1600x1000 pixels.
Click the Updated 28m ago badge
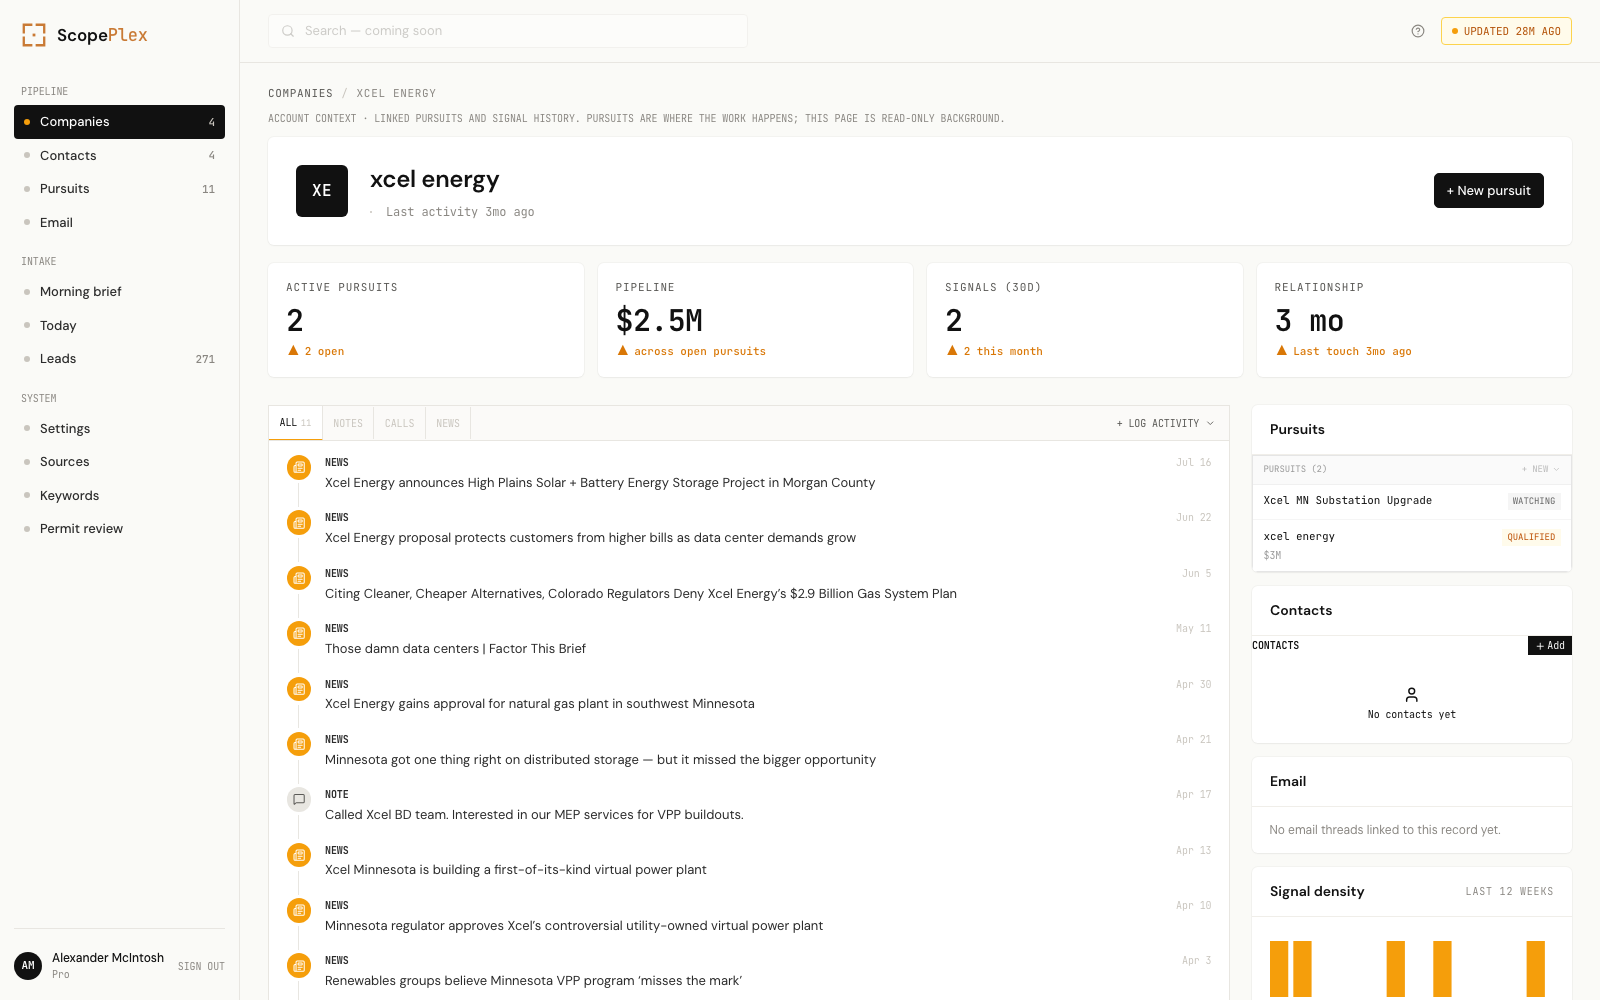pos(1506,31)
